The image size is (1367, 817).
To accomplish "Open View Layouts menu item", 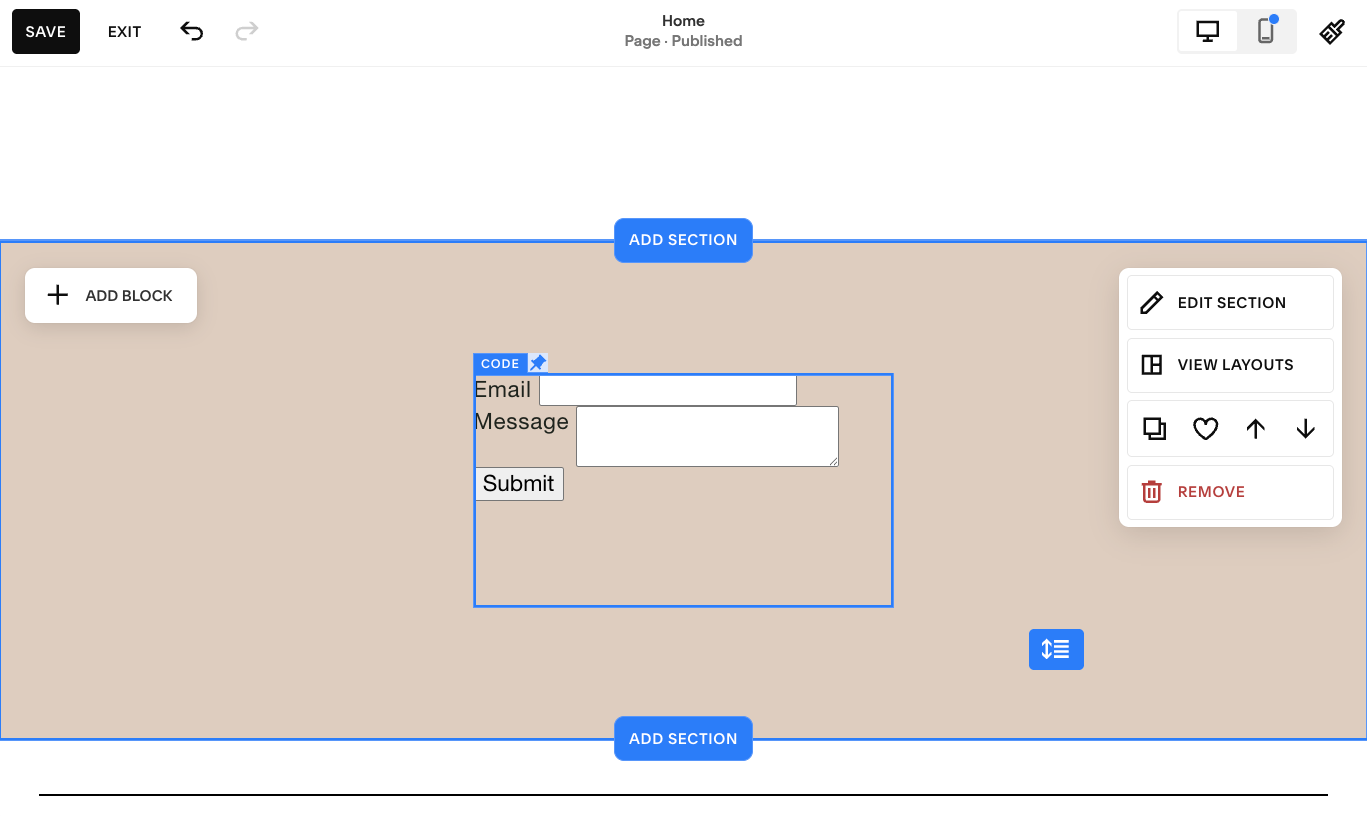I will [x=1230, y=365].
